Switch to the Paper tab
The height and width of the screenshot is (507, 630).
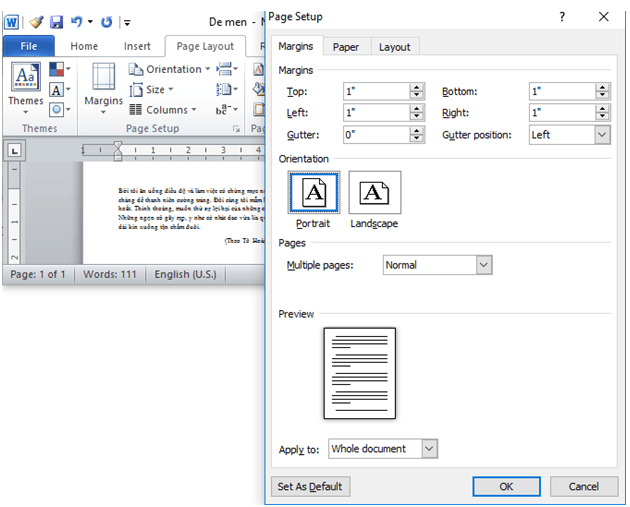tap(346, 47)
